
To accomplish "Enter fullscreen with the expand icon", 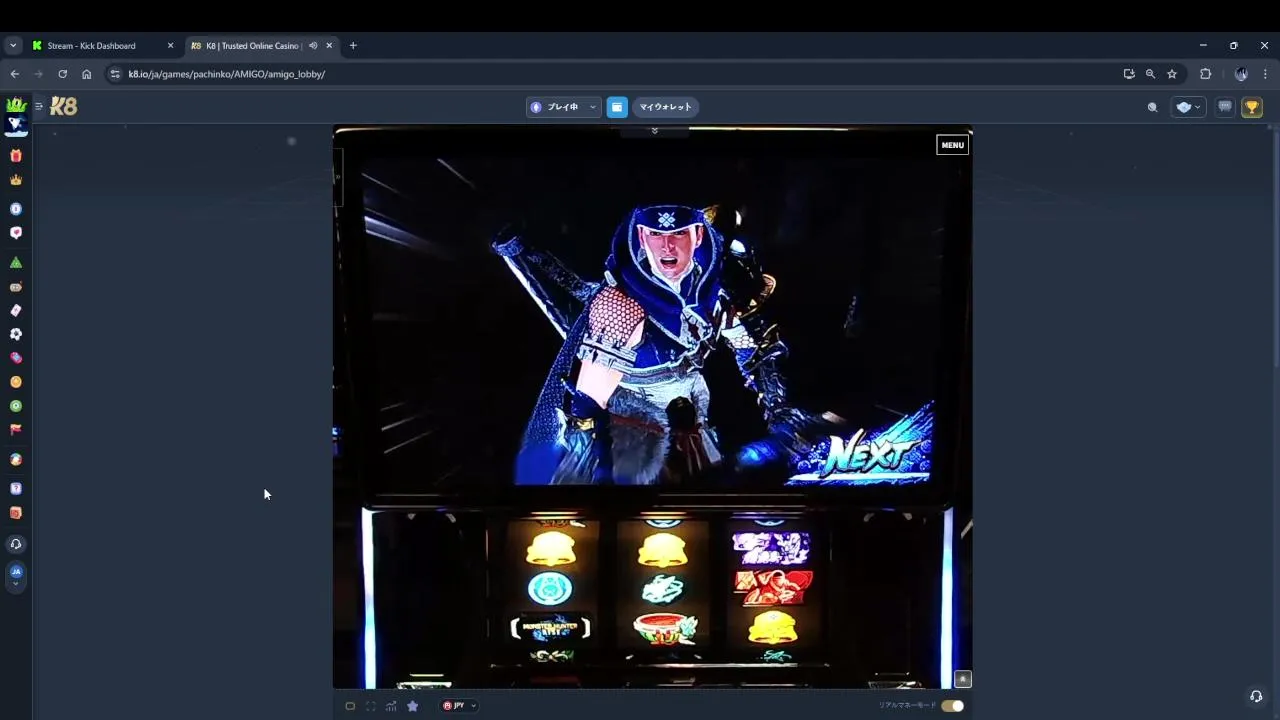I will (370, 706).
